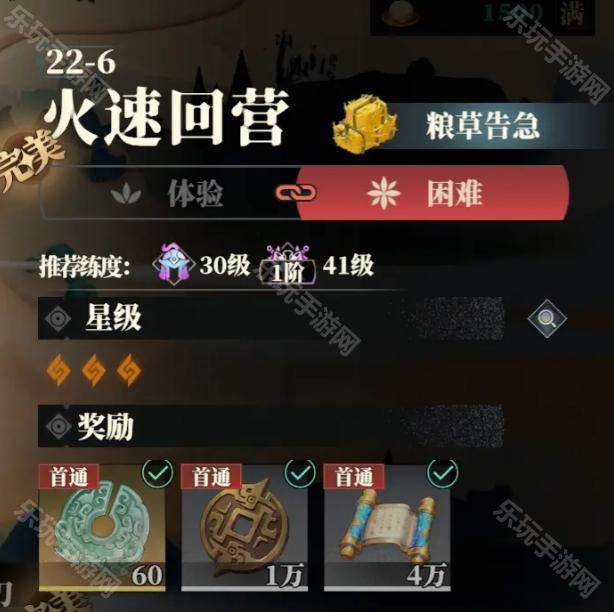This screenshot has width=614, height=612.
Task: Switch to the 困难 difficulty tab
Action: click(x=432, y=193)
